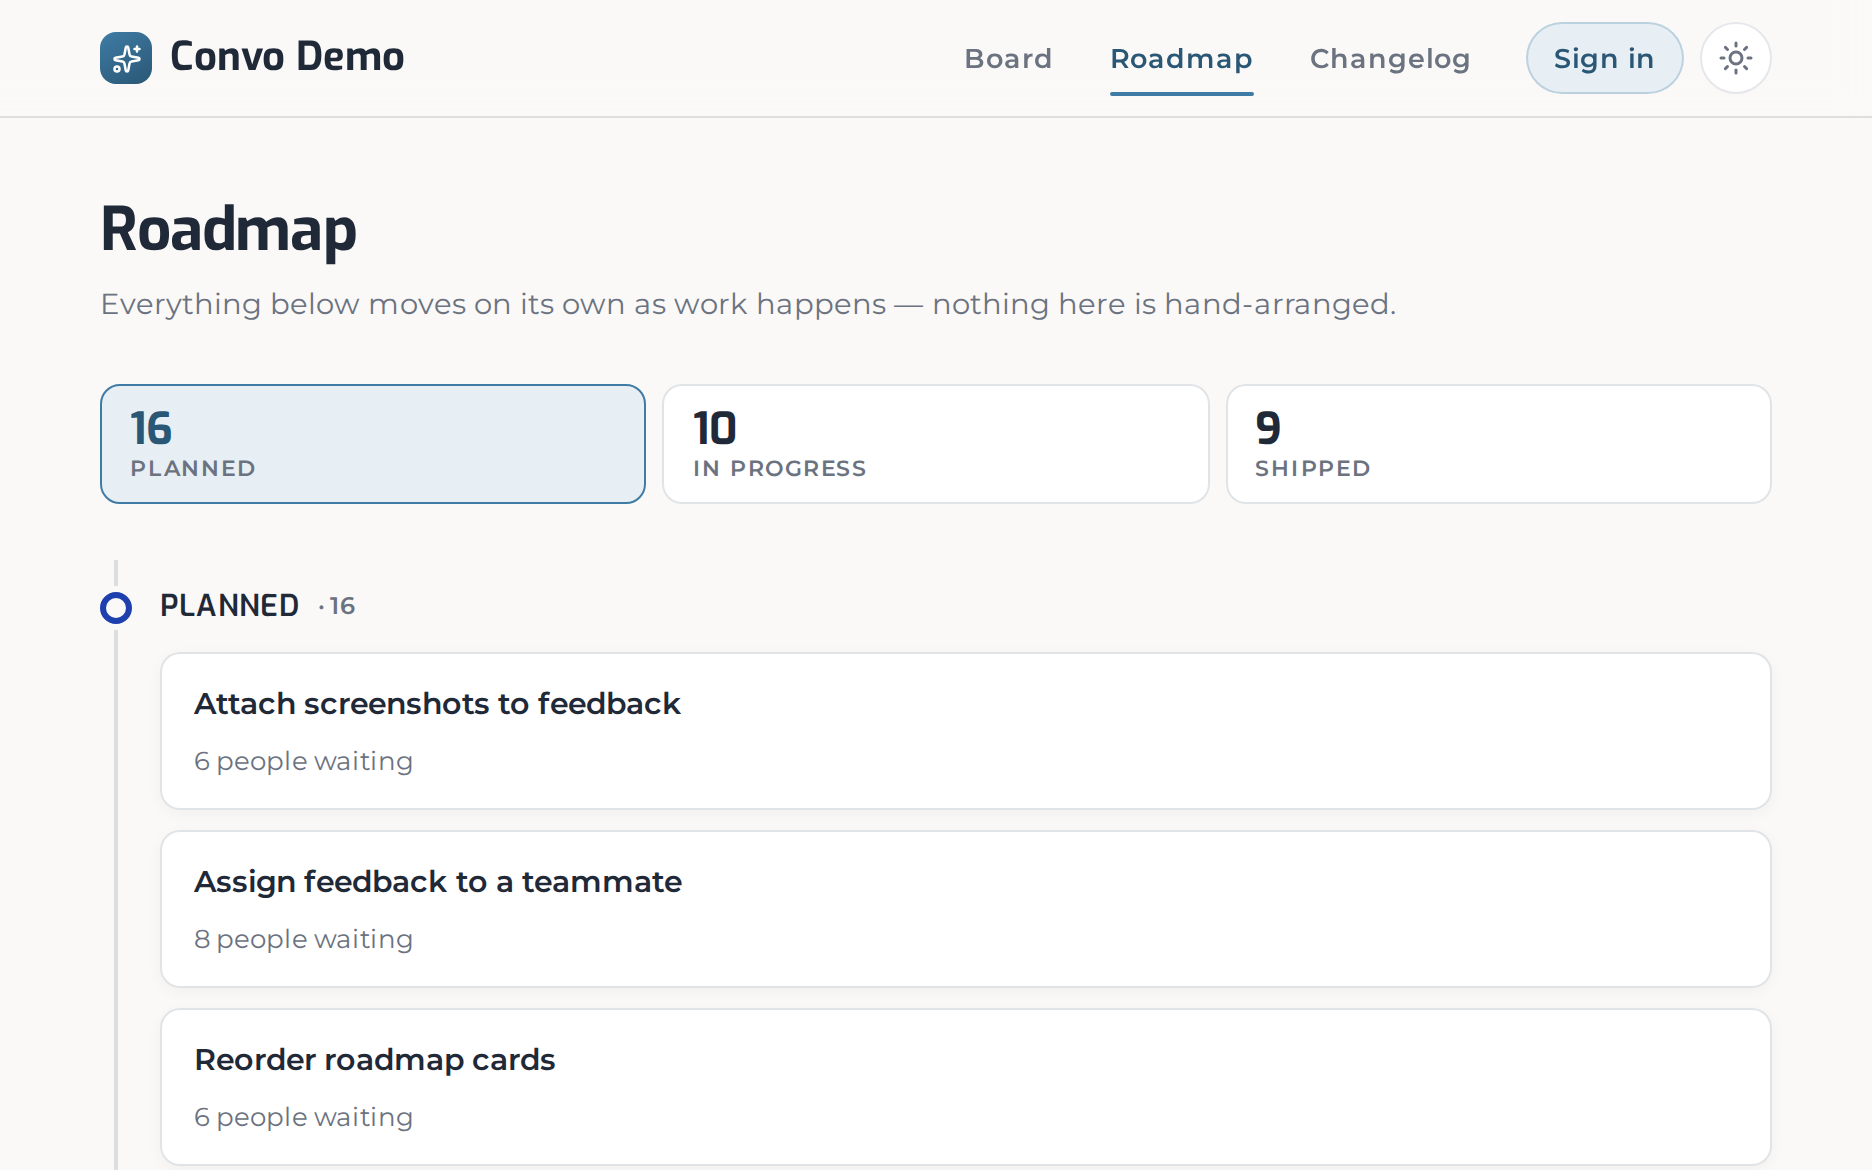
Task: Click the PLANNED section heading text
Action: [229, 606]
